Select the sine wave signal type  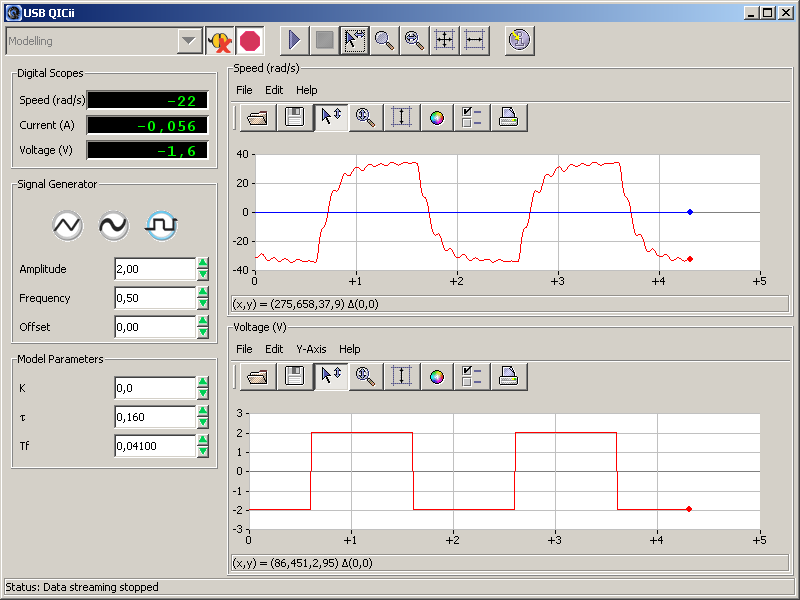113,226
